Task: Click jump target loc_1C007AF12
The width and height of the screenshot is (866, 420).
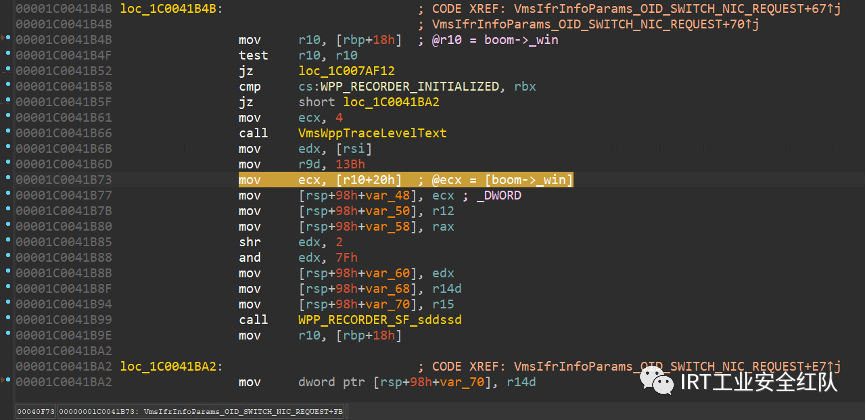Action: pos(347,71)
